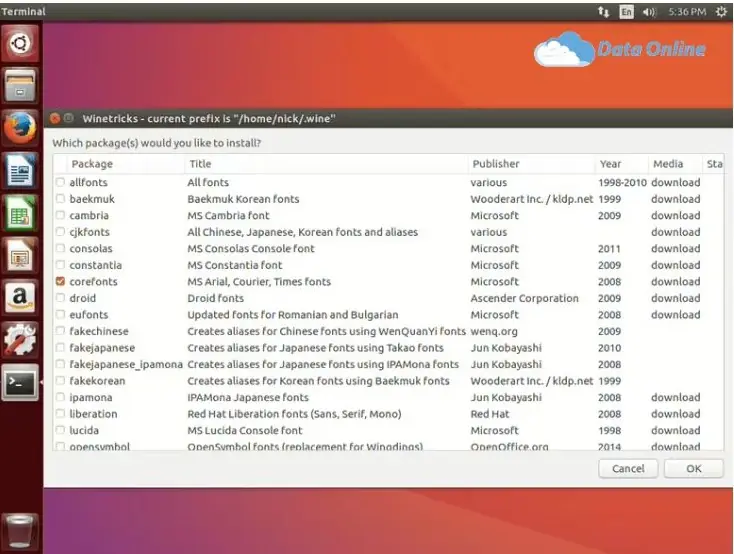Check the fakekorean package checkbox

(x=60, y=381)
